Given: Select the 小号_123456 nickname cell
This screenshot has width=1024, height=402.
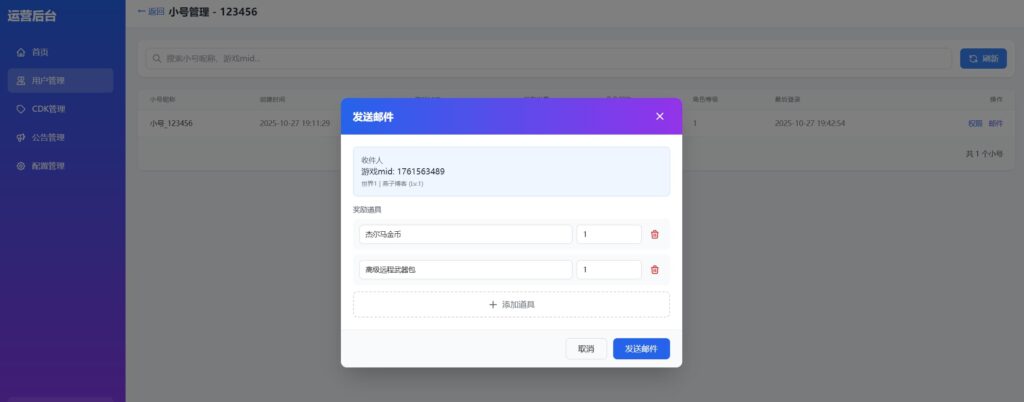Looking at the screenshot, I should click(170, 123).
